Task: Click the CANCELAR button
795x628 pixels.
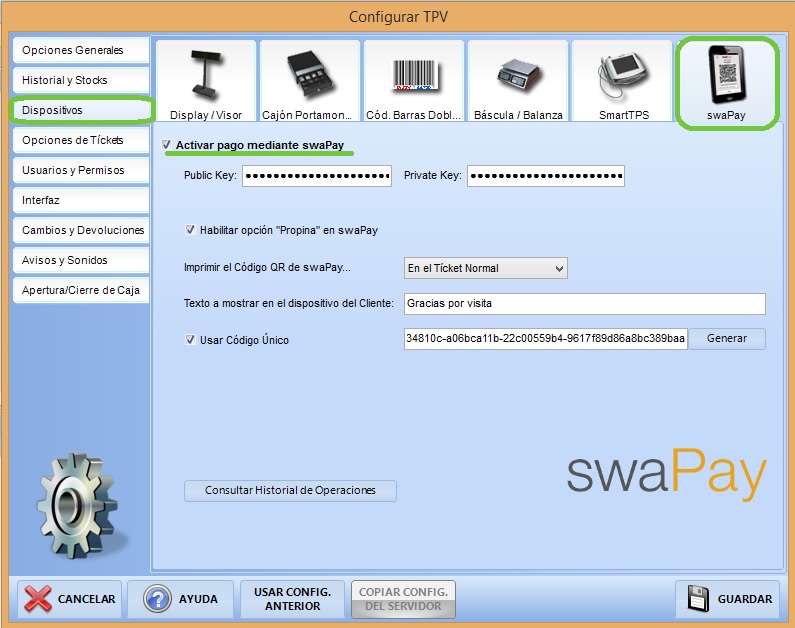Action: tap(69, 599)
